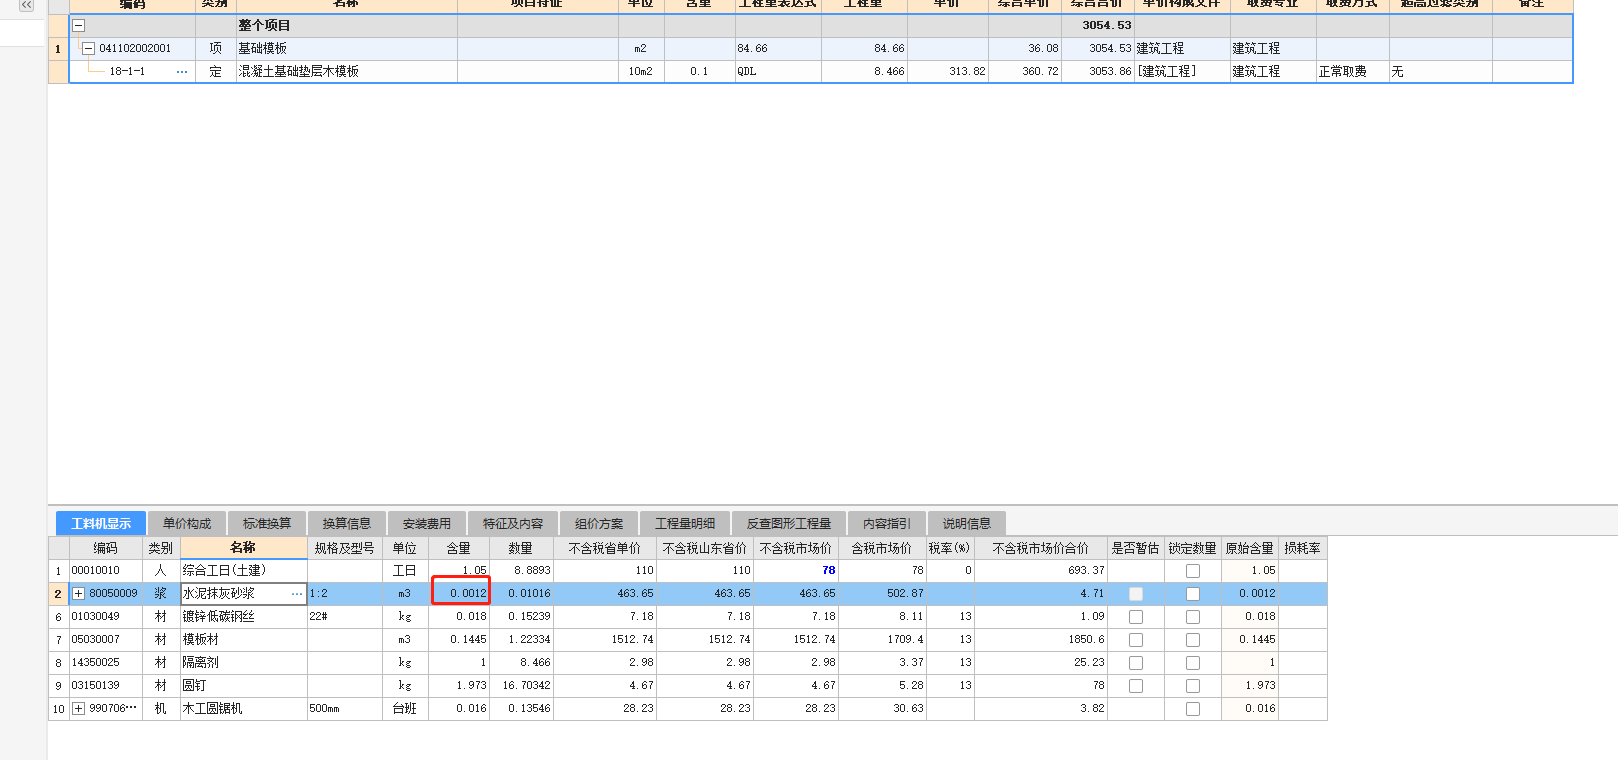
Task: Click the 不含税省单价 column header
Action: click(605, 548)
